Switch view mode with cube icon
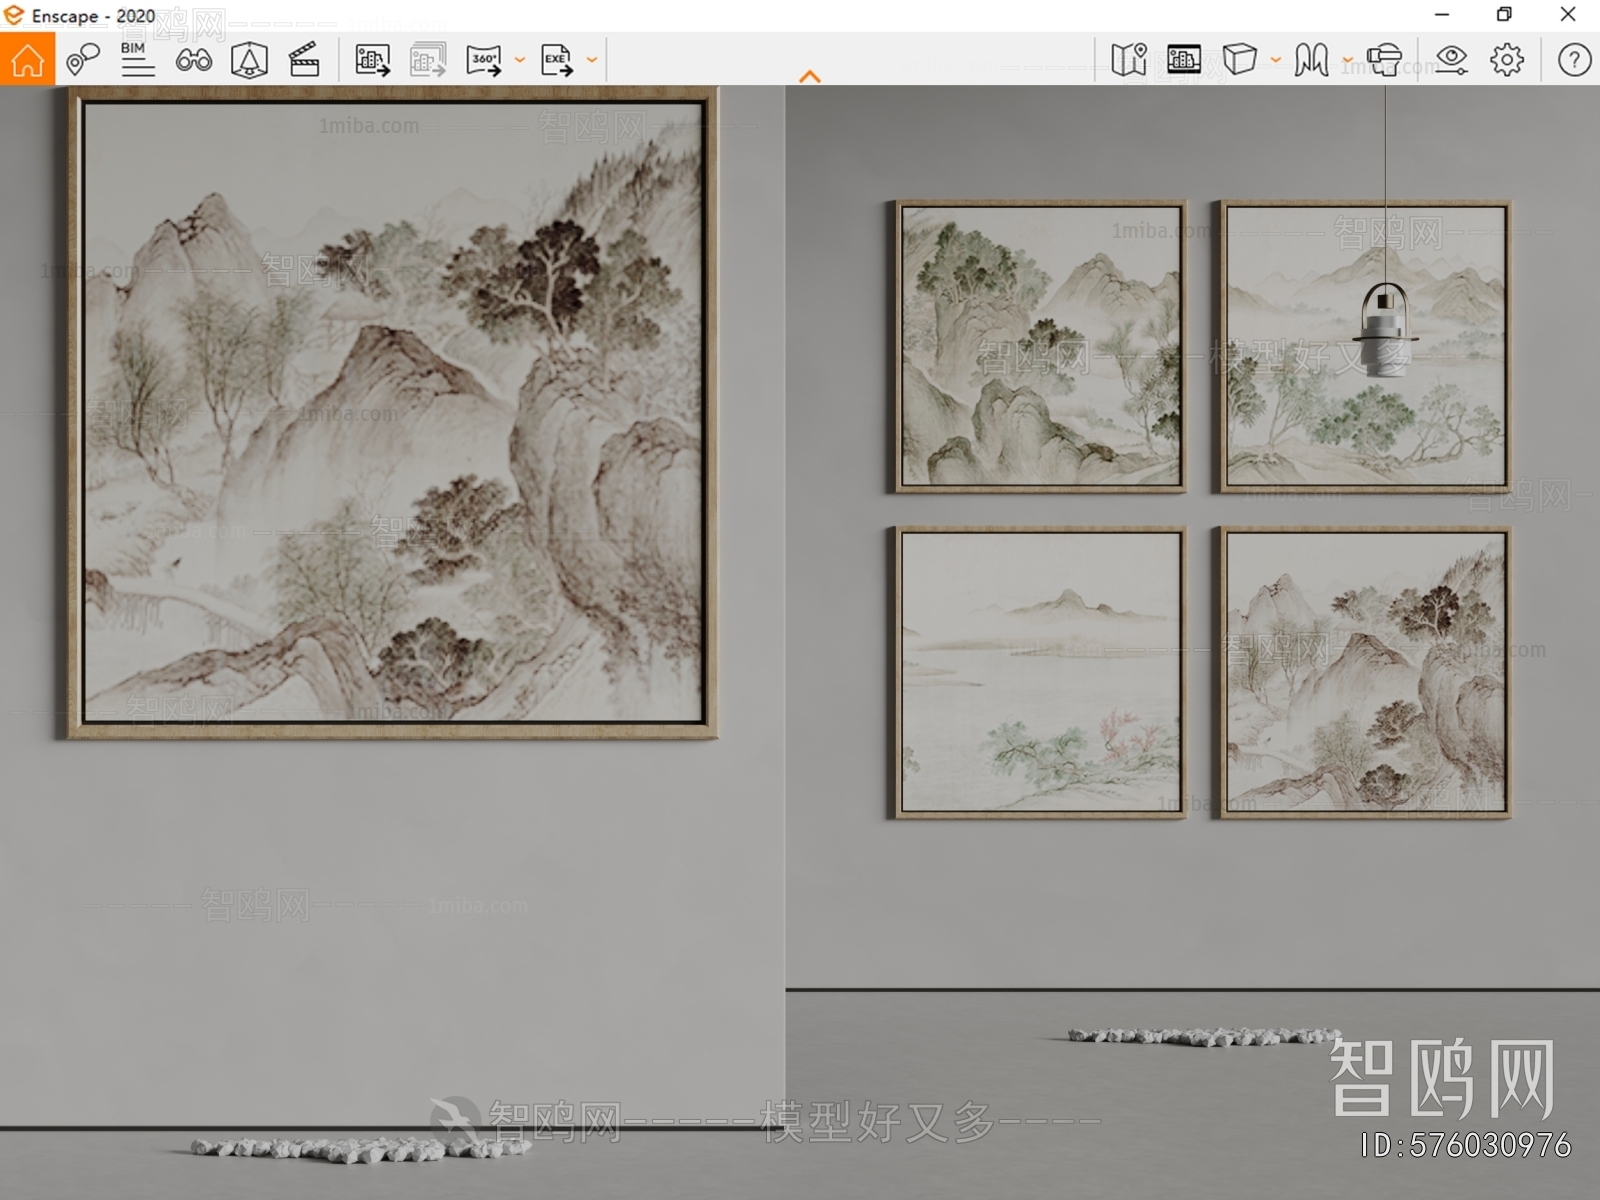The image size is (1600, 1200). (1240, 60)
